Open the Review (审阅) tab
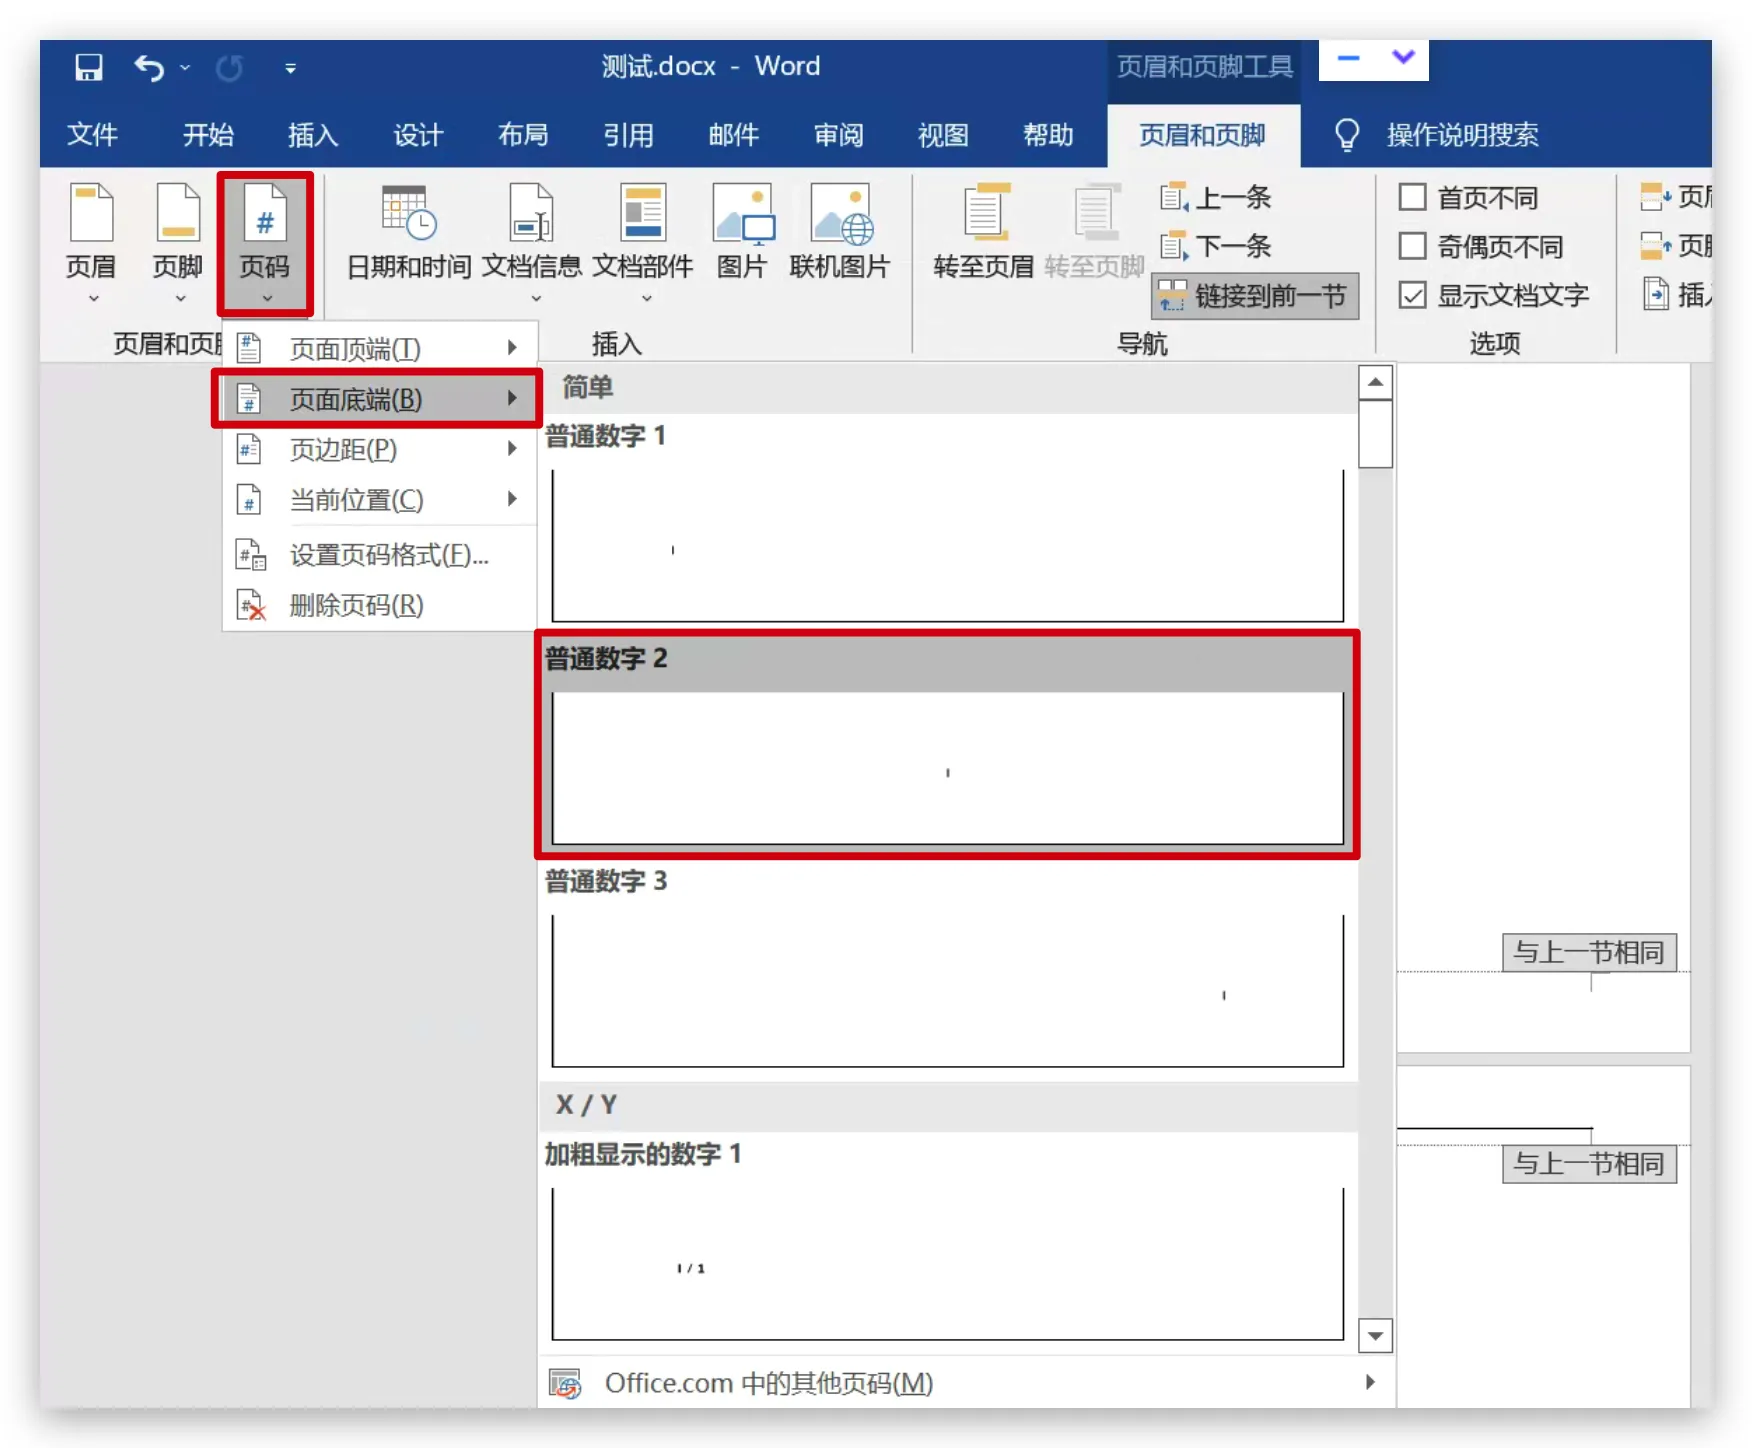 838,135
